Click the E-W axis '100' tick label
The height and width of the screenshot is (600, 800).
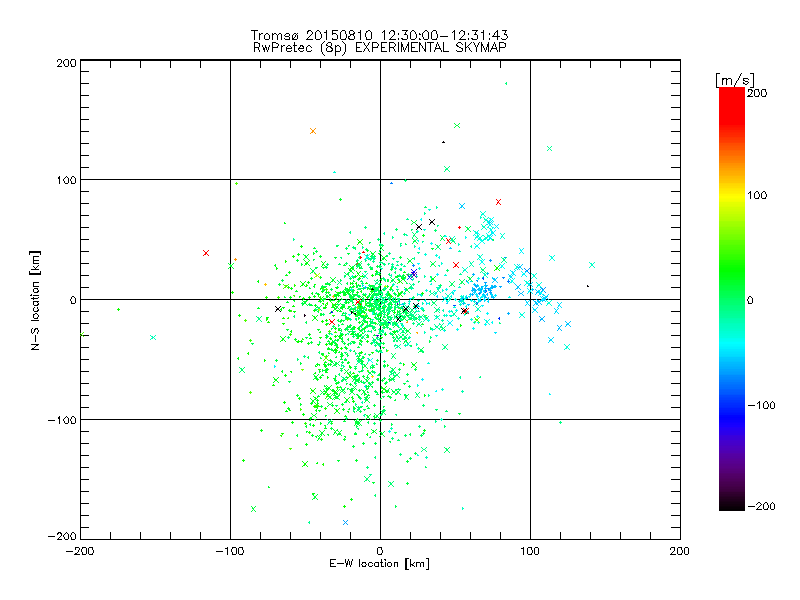530,552
